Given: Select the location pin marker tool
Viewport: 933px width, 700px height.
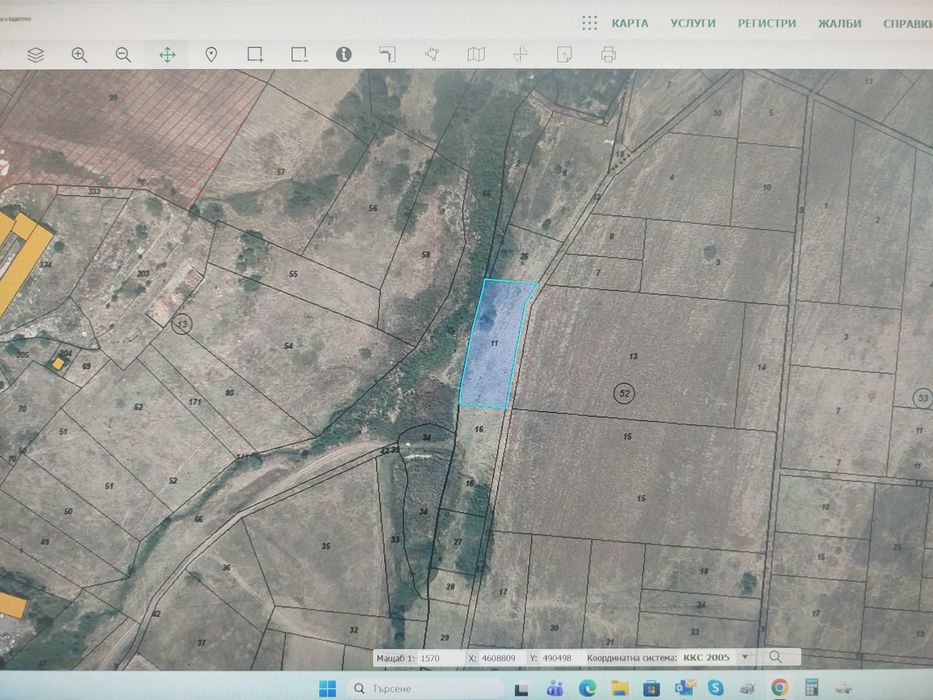Looking at the screenshot, I should [x=211, y=55].
